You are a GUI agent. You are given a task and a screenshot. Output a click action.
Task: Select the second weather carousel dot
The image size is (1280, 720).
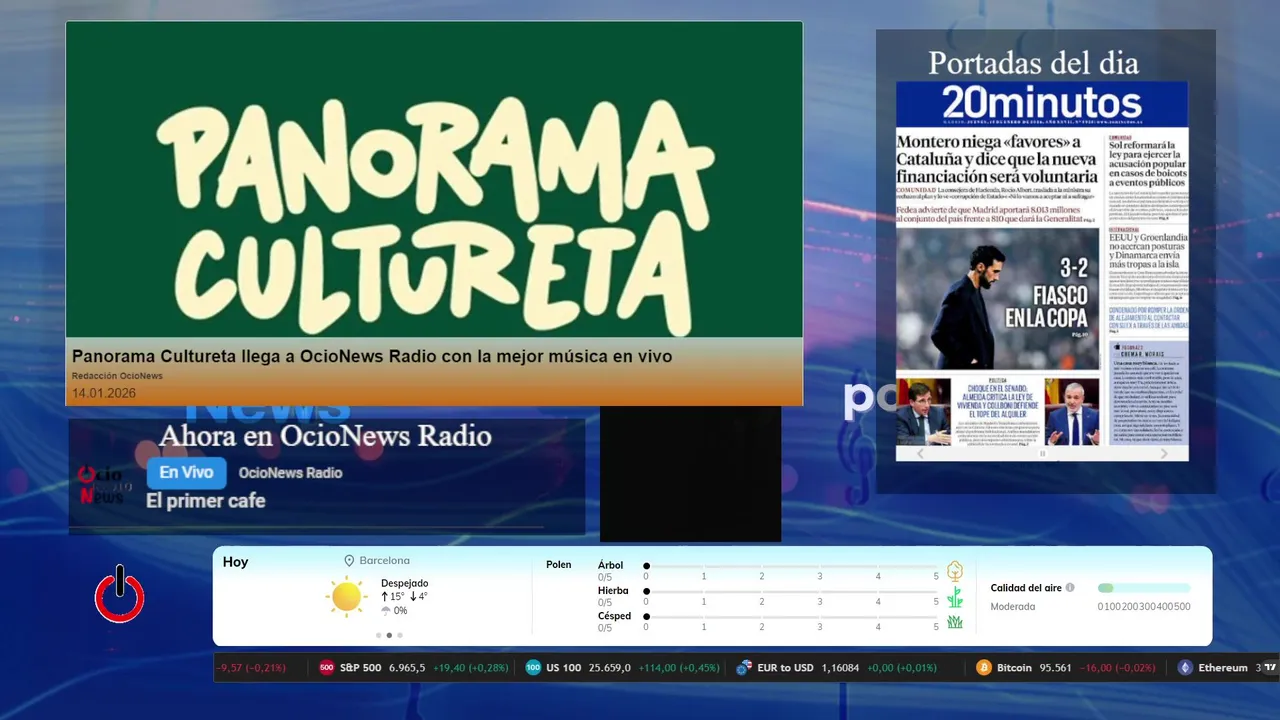(x=389, y=635)
